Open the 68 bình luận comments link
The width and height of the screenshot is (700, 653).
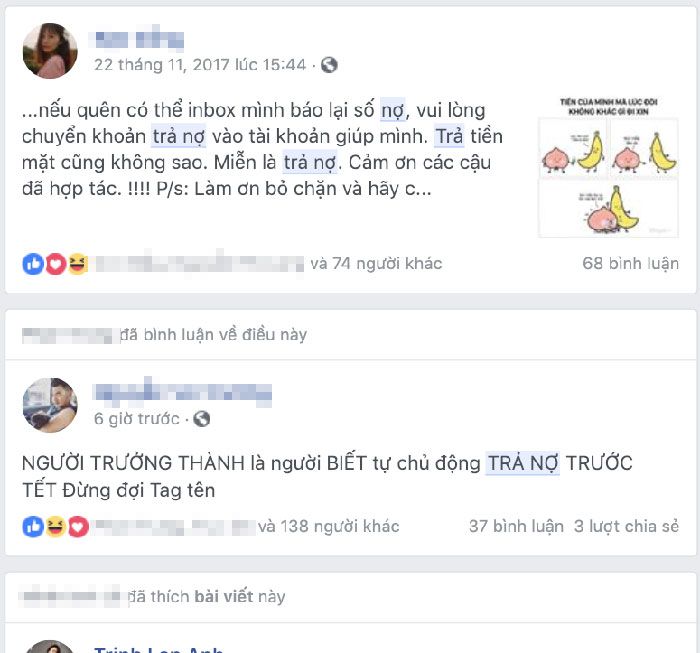click(630, 263)
